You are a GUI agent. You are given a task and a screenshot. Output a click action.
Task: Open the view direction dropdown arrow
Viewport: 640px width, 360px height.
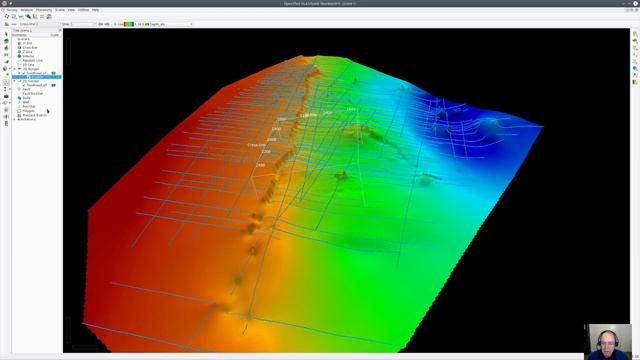point(10,69)
